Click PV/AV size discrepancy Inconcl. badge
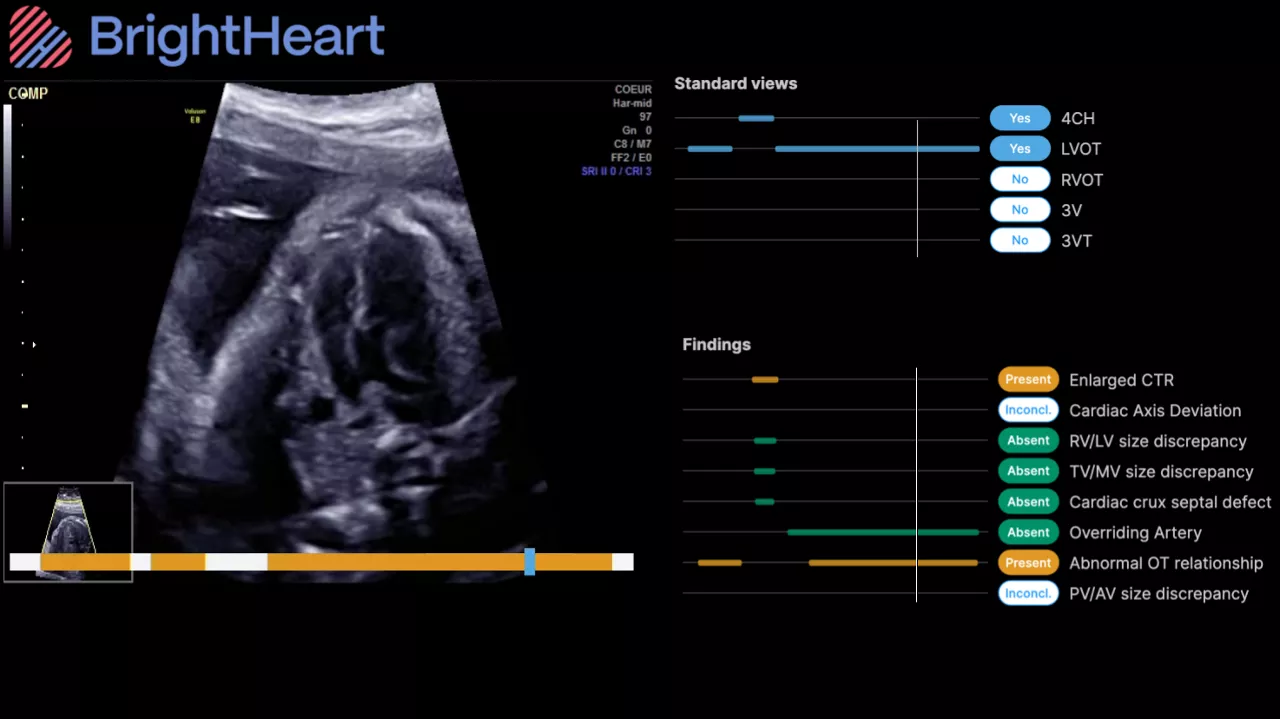This screenshot has width=1280, height=719. [1028, 594]
